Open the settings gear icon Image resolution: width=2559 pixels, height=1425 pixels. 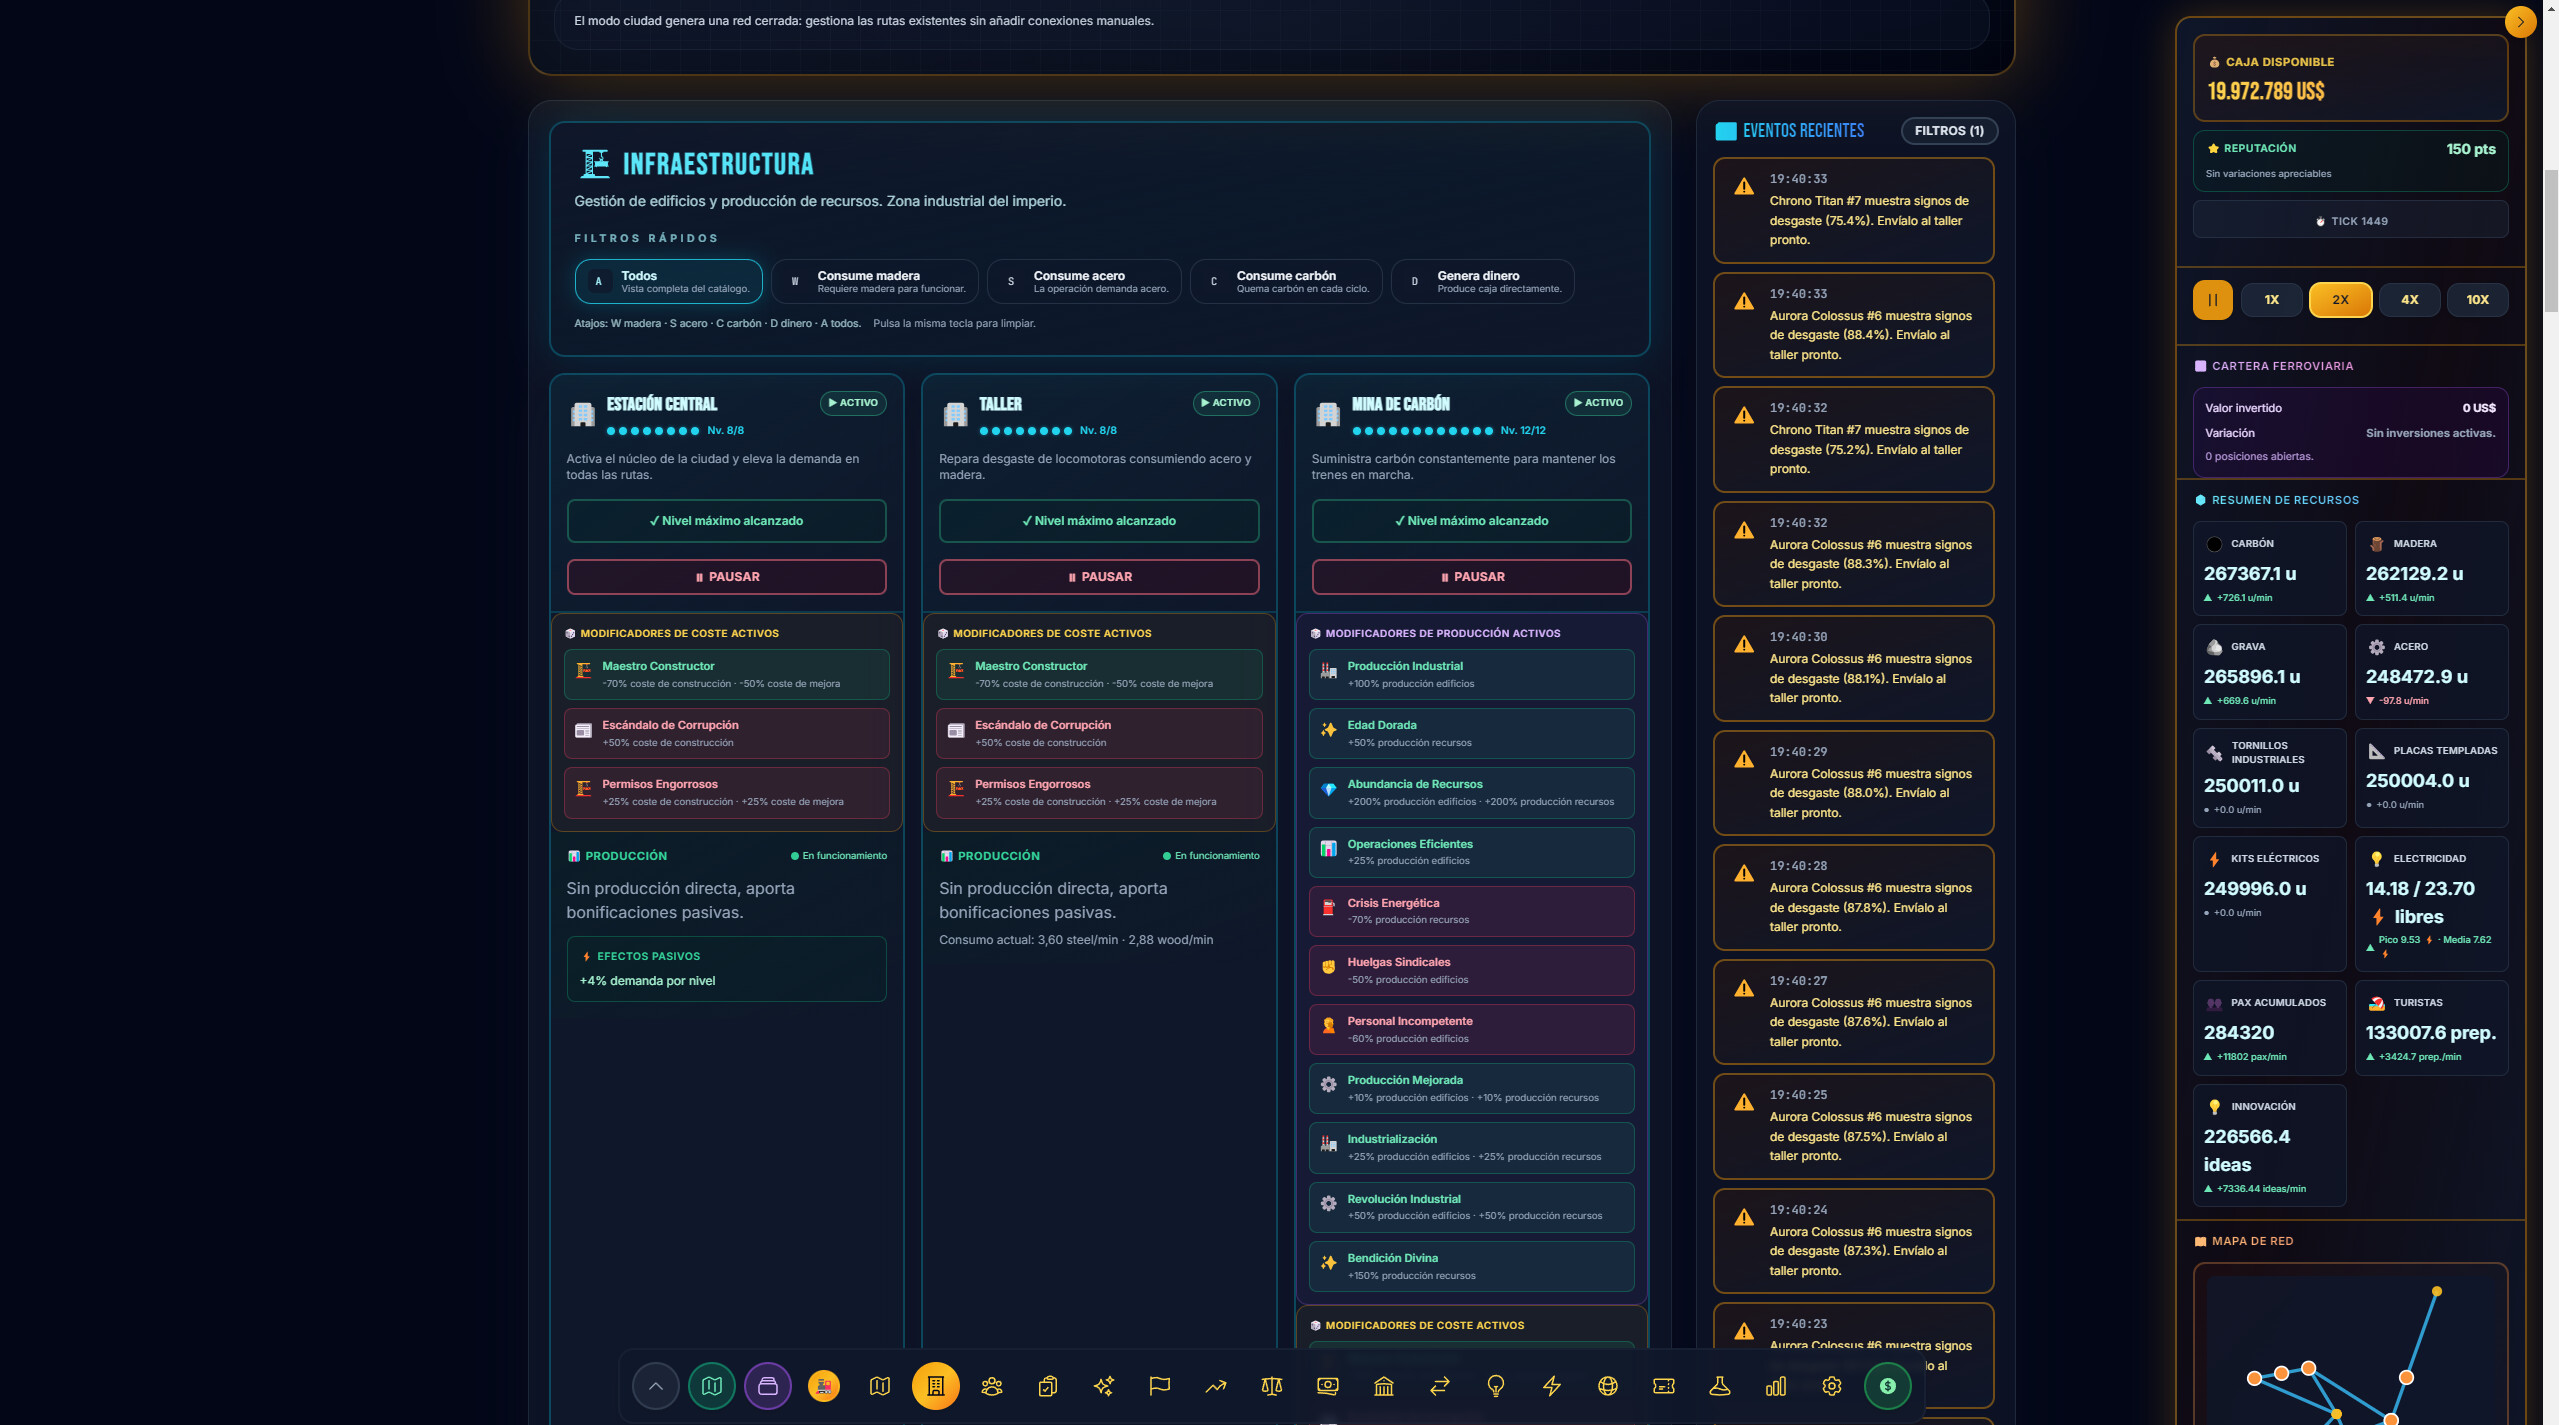pos(1831,1386)
